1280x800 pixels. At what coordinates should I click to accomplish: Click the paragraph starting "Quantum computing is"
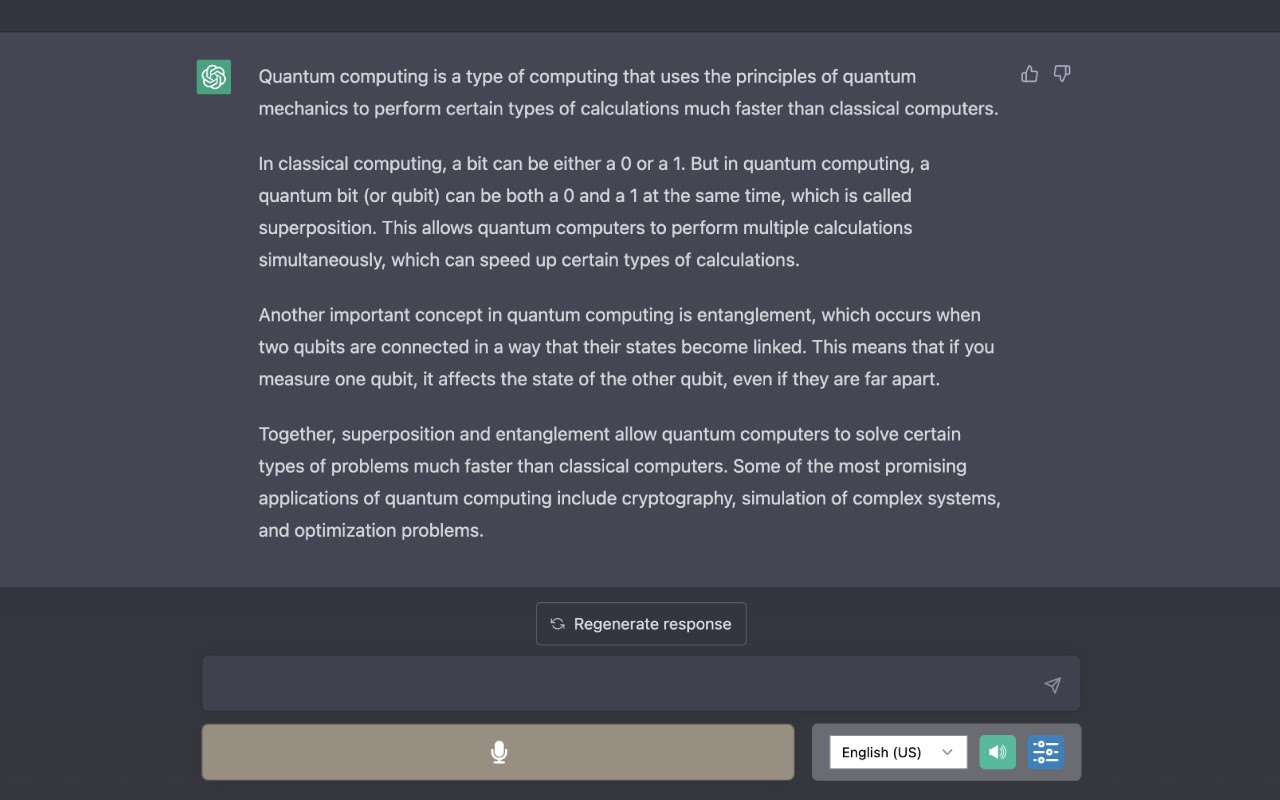629,92
